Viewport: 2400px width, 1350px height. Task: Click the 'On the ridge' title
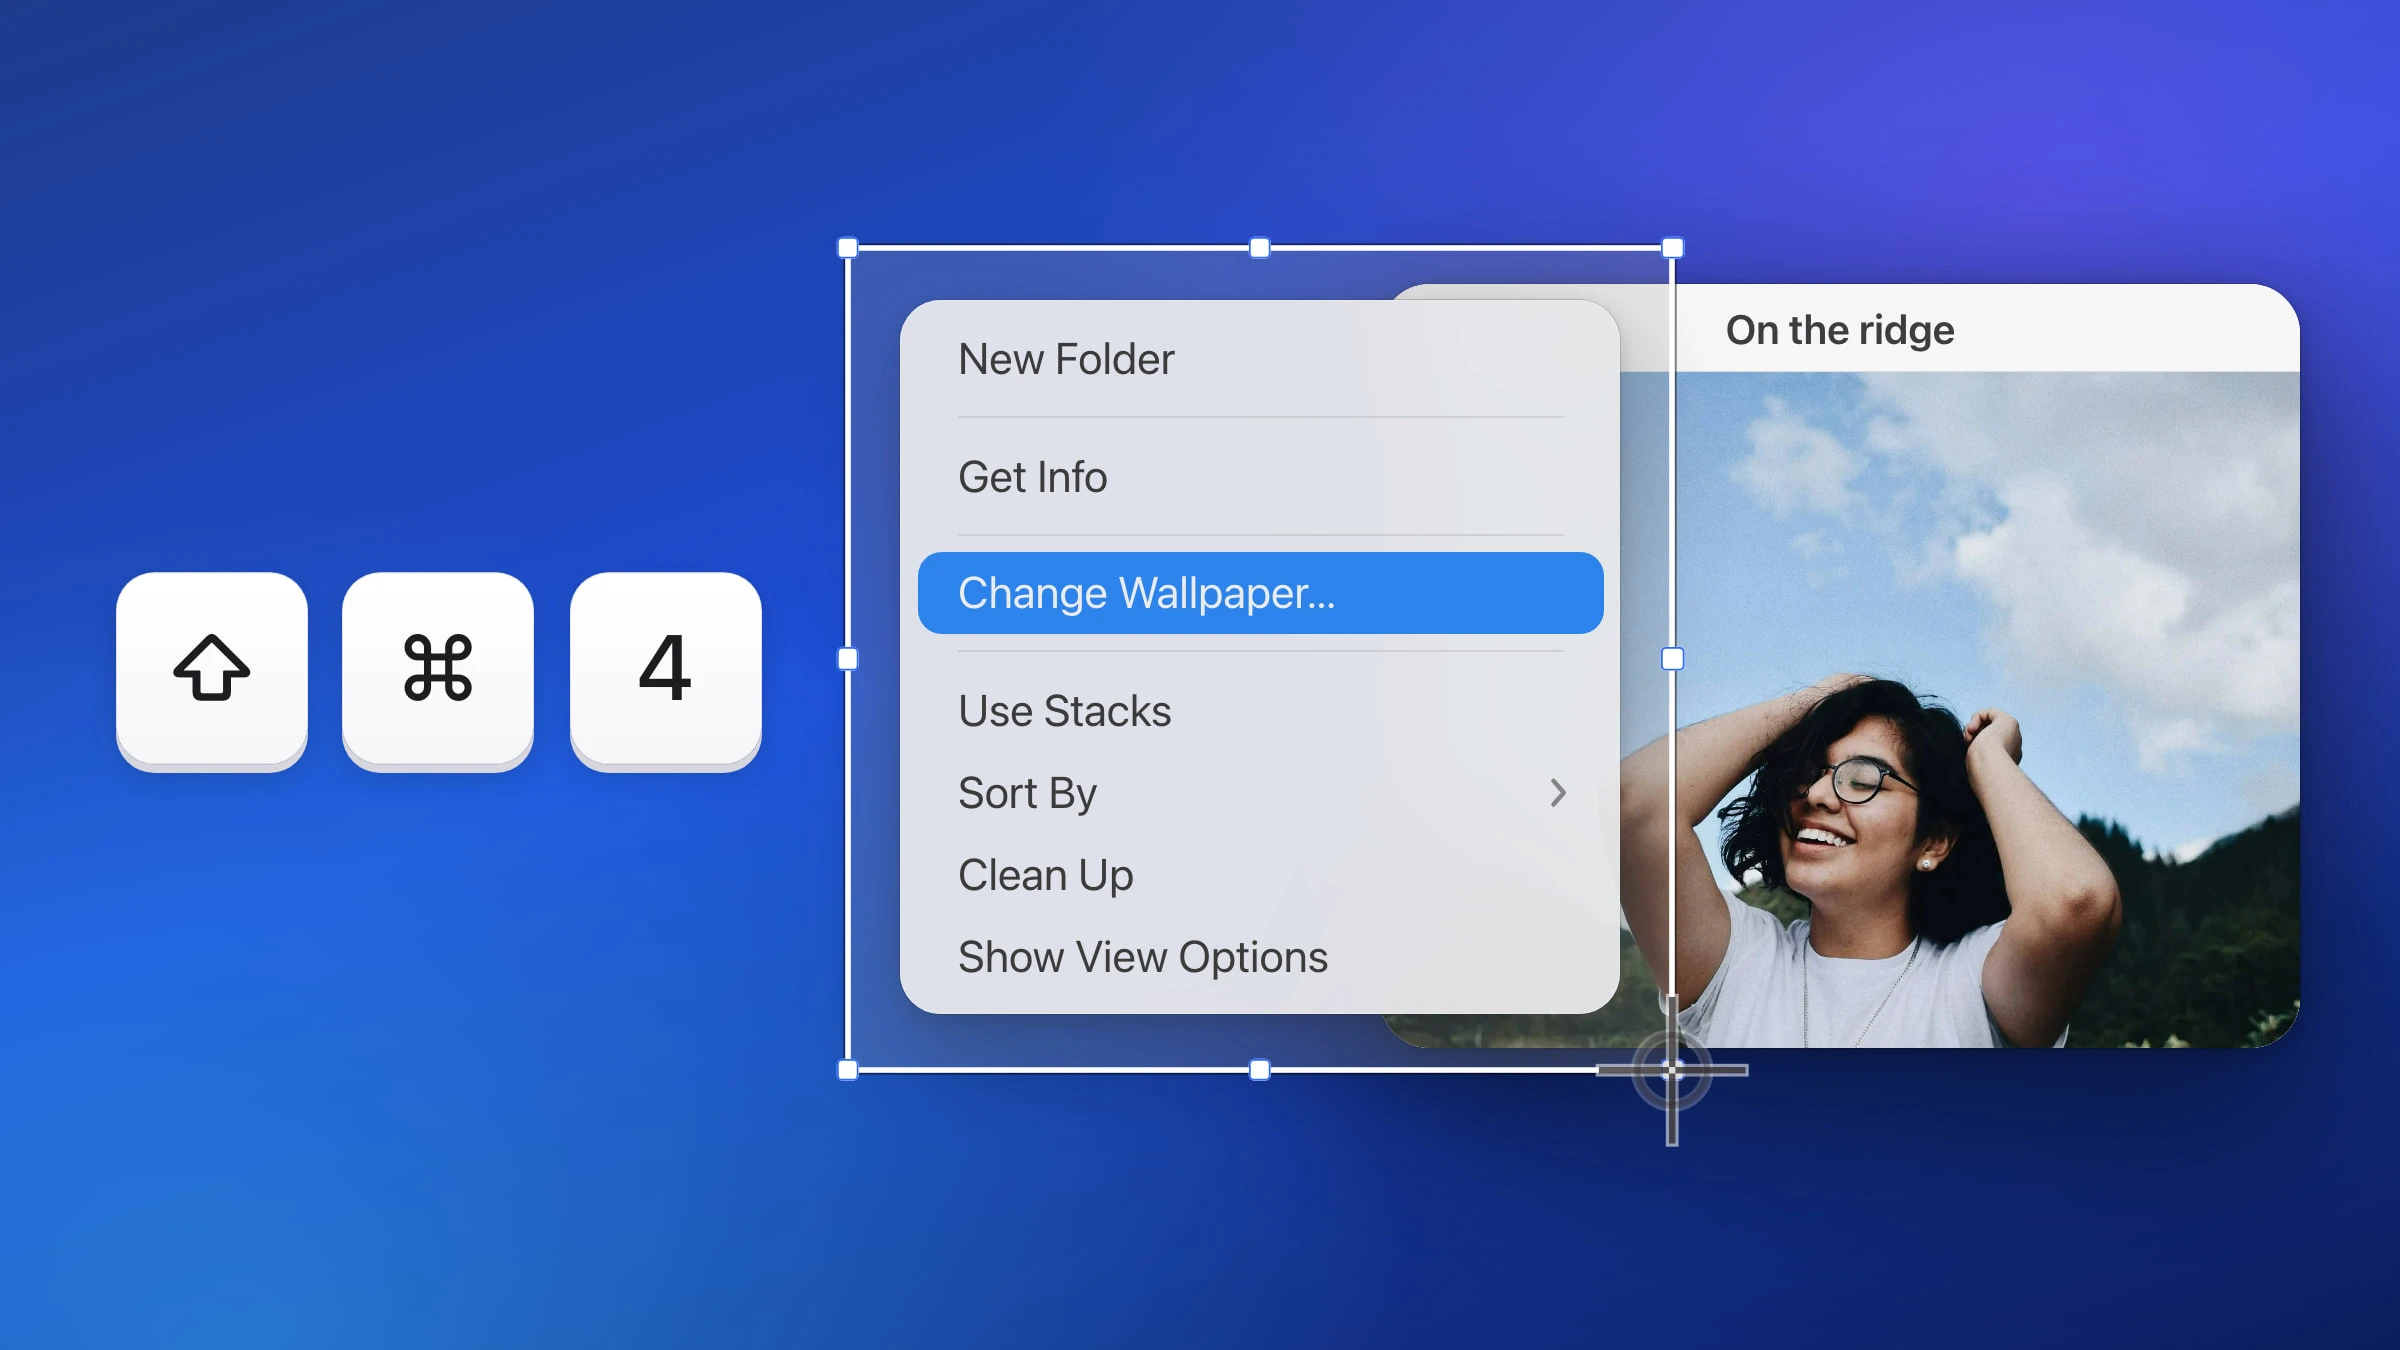pyautogui.click(x=1840, y=330)
